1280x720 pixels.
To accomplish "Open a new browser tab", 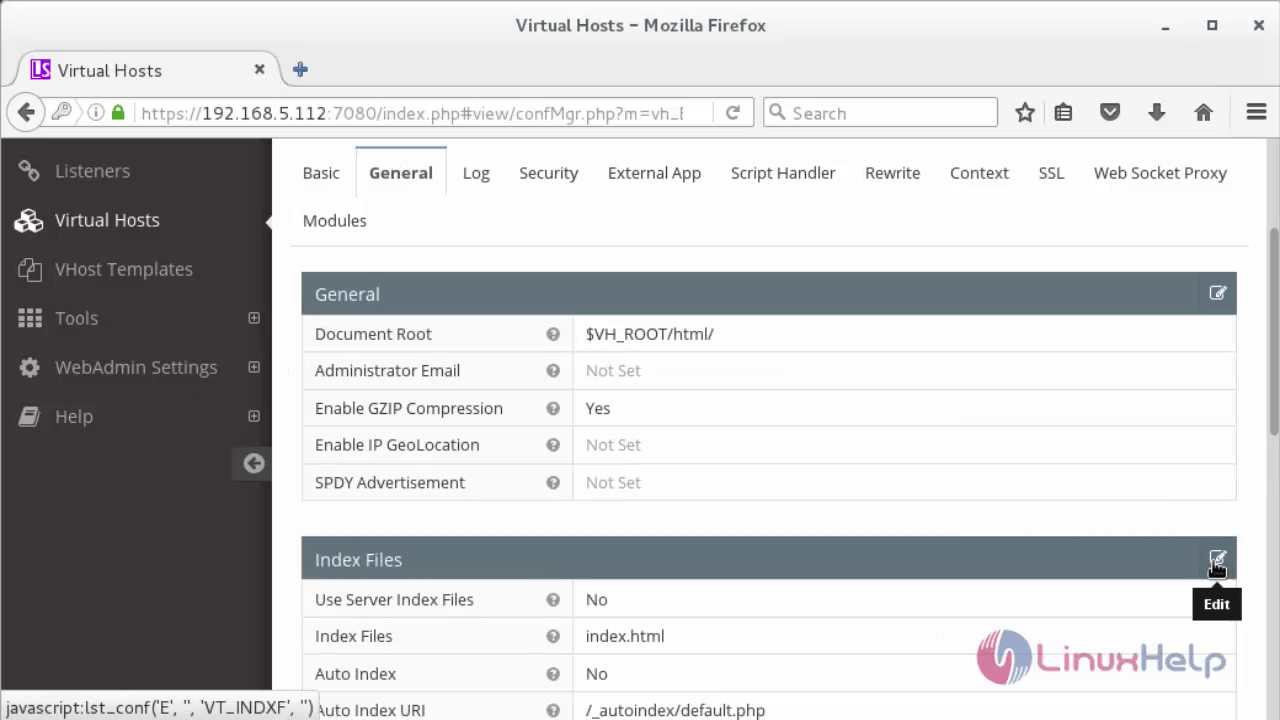I will coord(300,70).
